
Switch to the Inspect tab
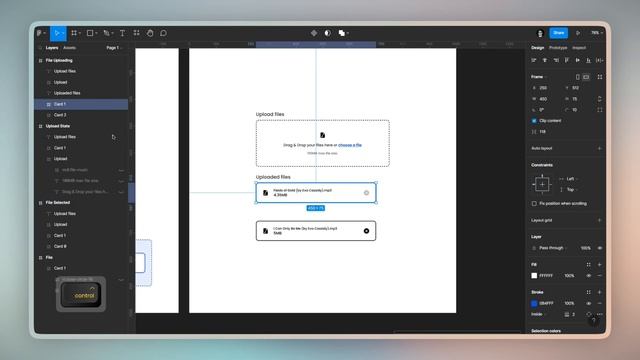(x=579, y=48)
